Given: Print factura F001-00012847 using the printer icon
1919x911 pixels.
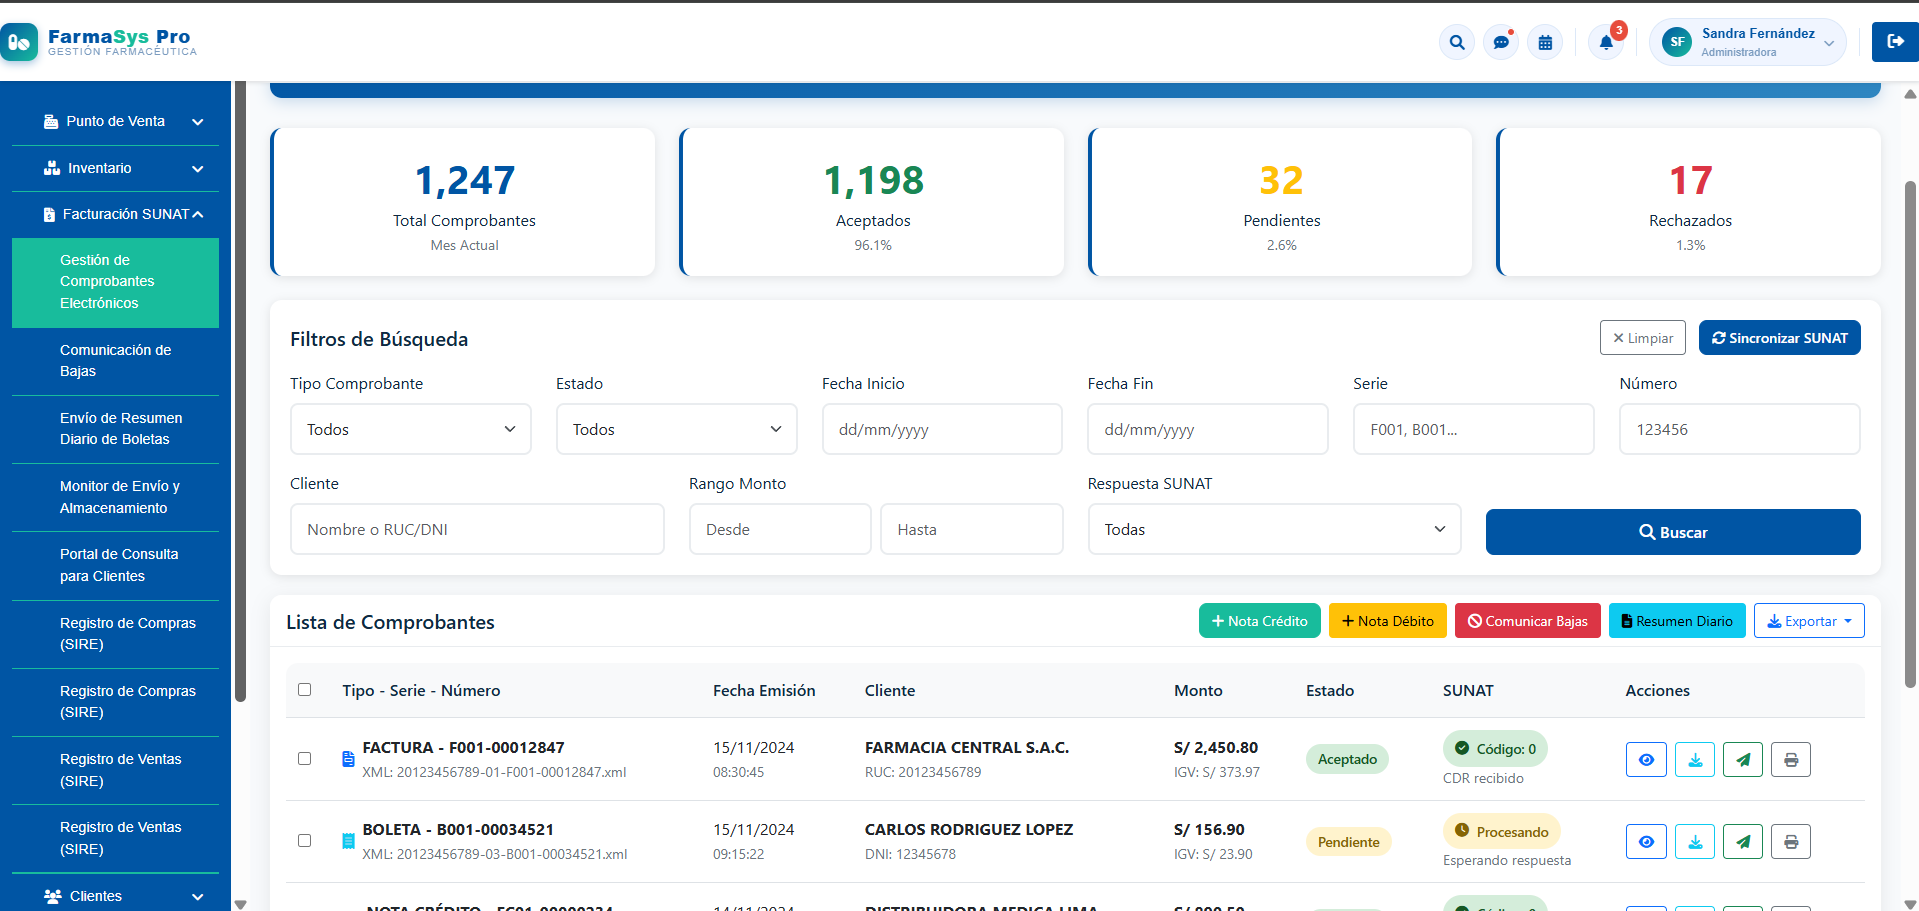Looking at the screenshot, I should (x=1790, y=759).
